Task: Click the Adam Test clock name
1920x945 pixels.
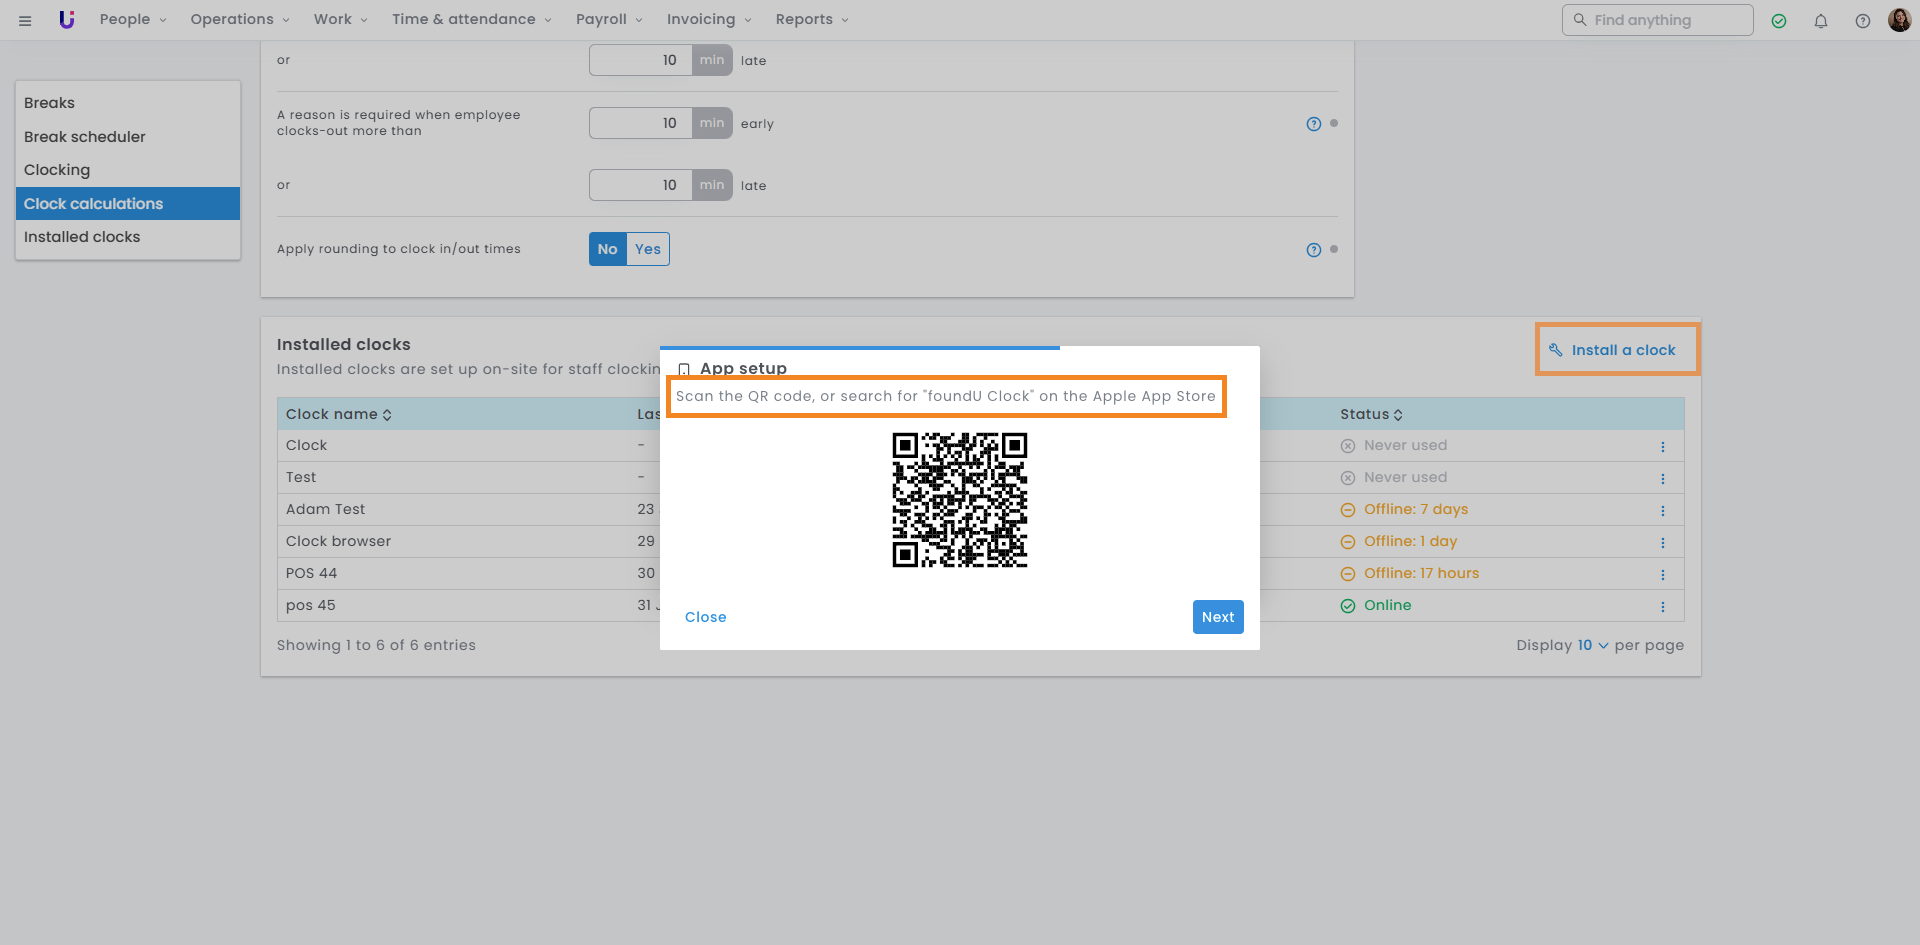Action: point(326,509)
